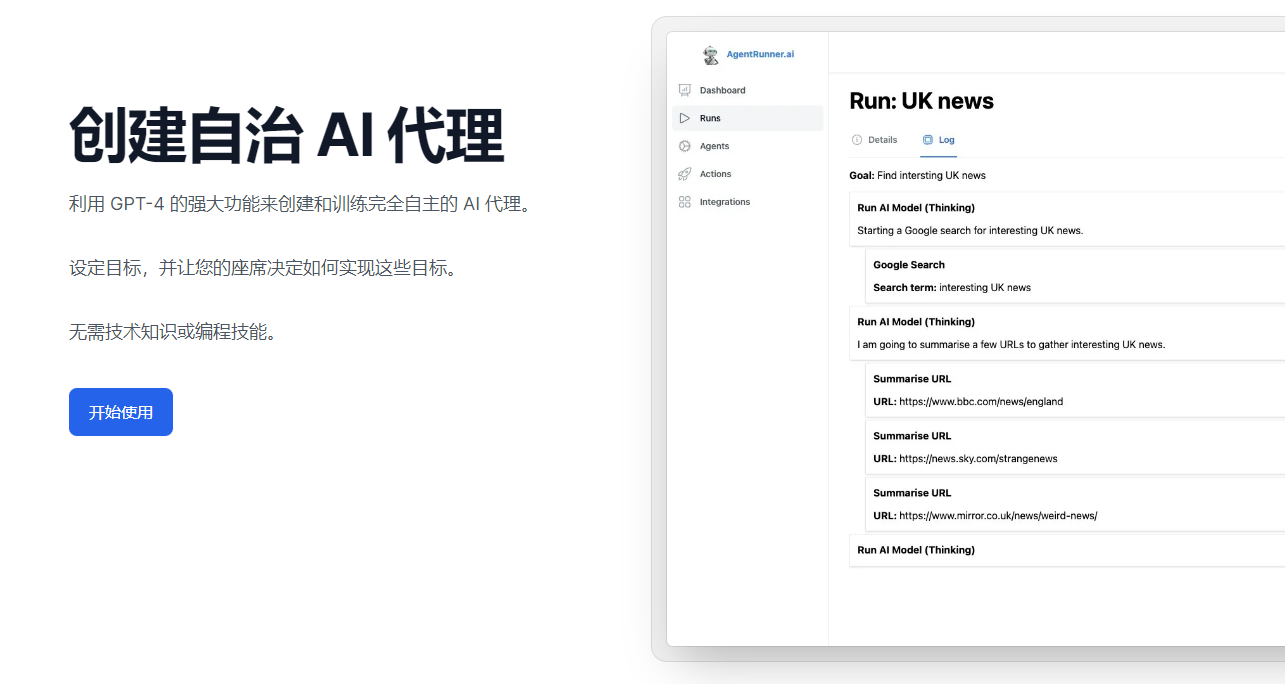Click the Run: UK news heading

pos(922,101)
